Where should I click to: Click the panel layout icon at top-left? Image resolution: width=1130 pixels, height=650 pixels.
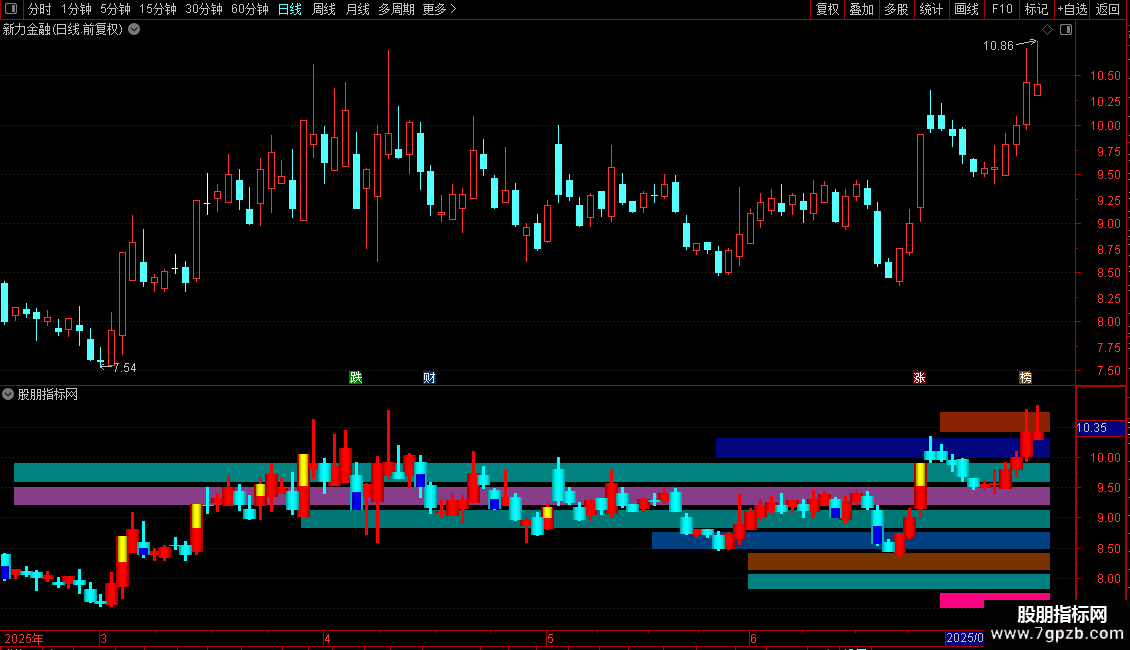coord(11,9)
